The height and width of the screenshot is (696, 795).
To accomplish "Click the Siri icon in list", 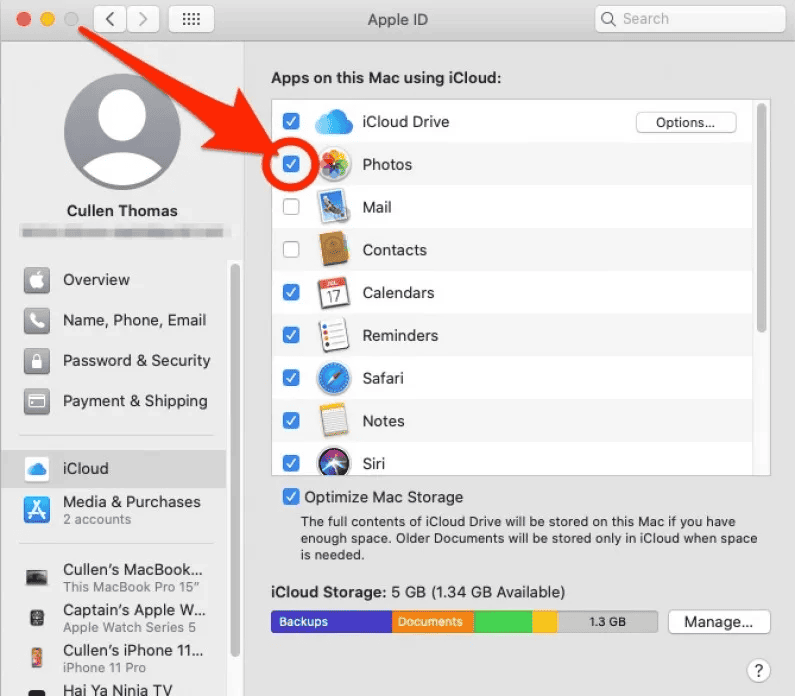I will [334, 463].
